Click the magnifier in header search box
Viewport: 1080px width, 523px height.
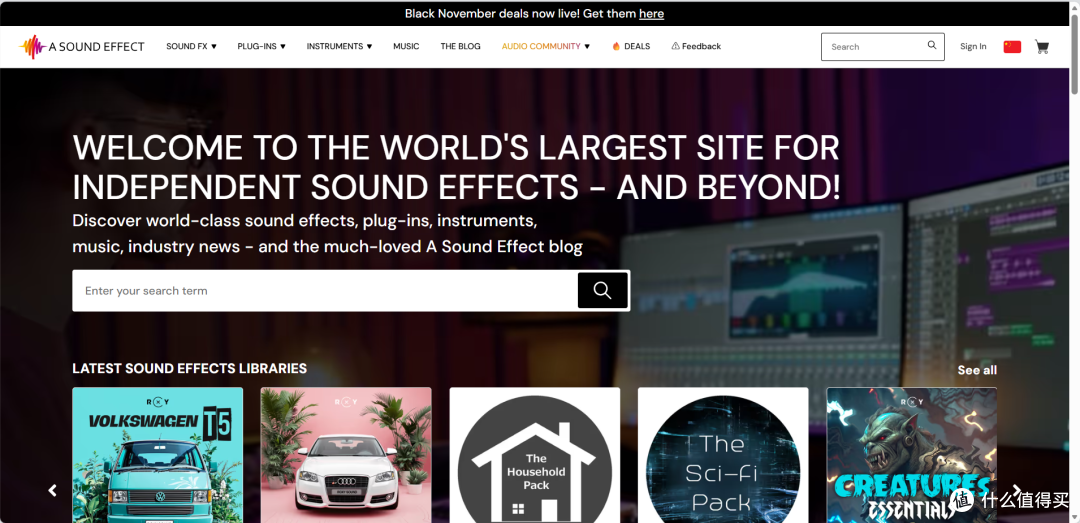click(932, 45)
